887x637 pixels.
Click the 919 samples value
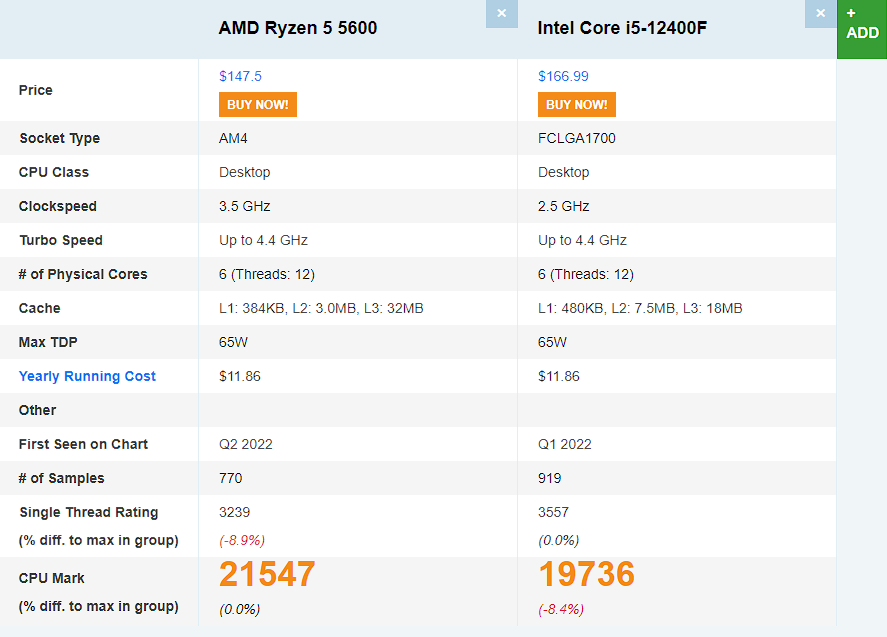[x=550, y=478]
